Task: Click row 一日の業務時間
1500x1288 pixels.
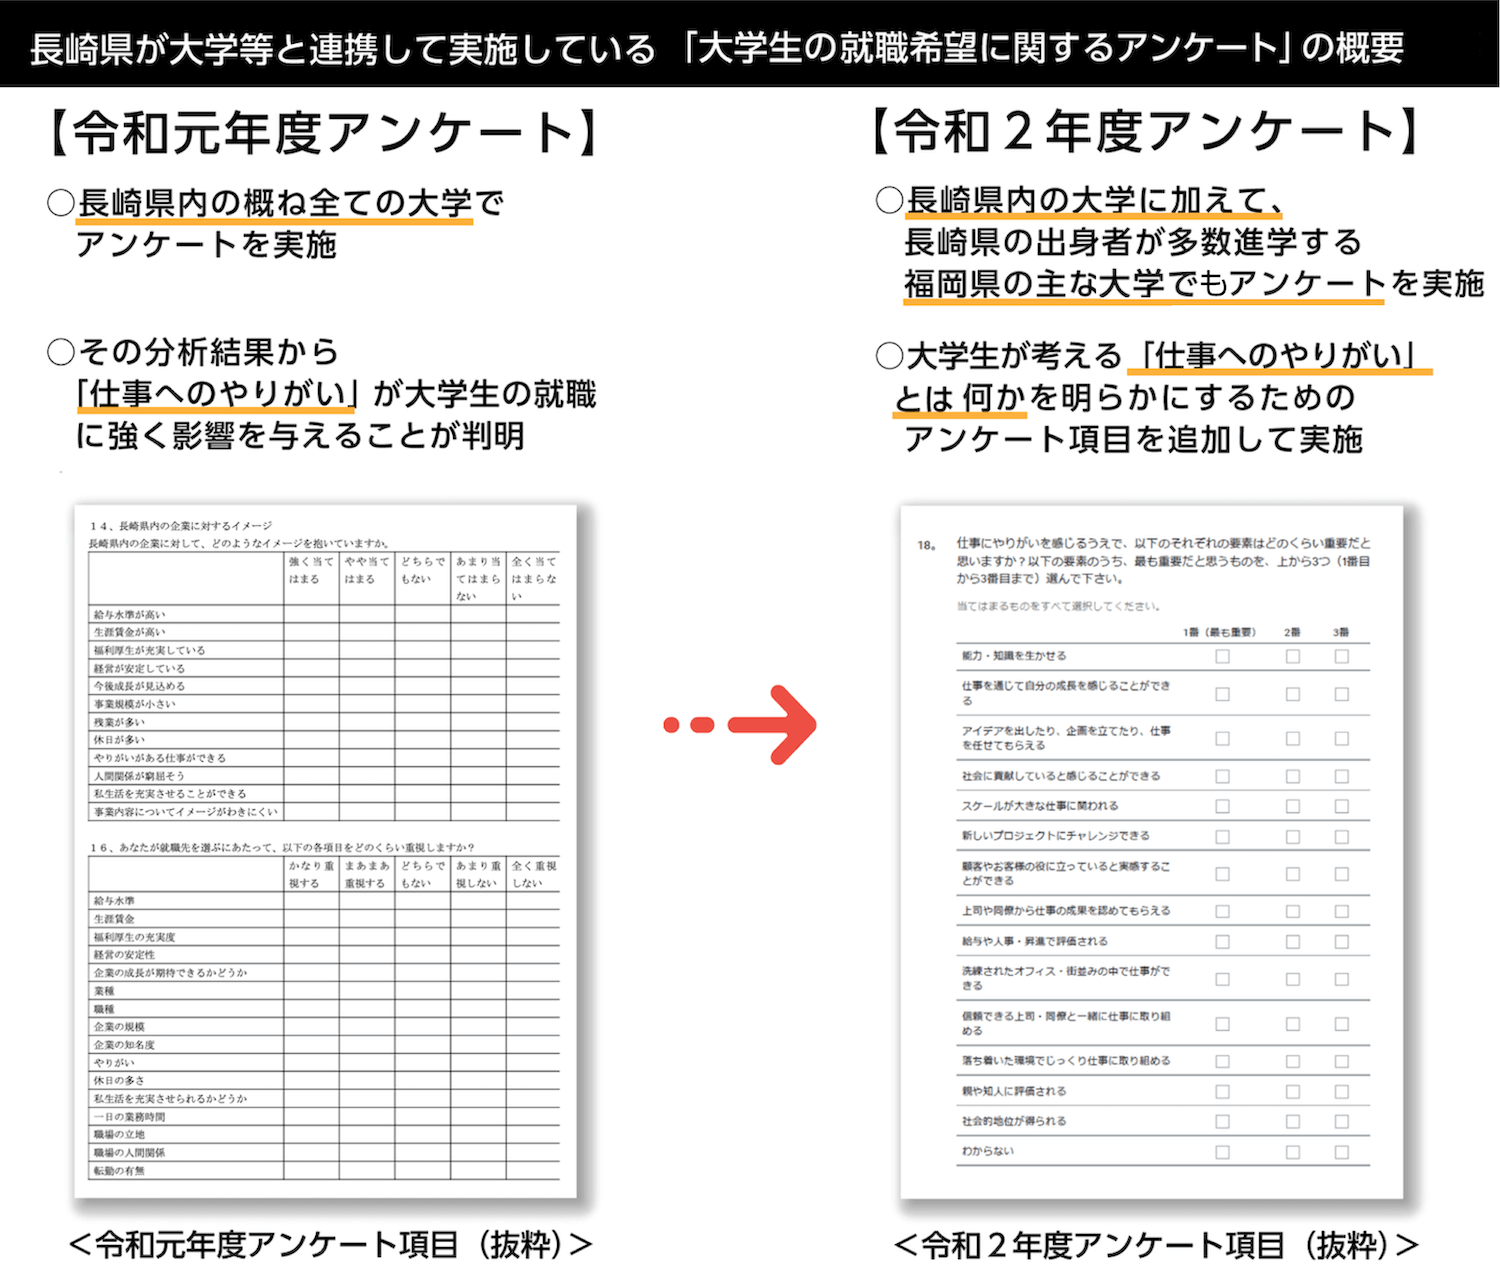Action: (324, 1117)
